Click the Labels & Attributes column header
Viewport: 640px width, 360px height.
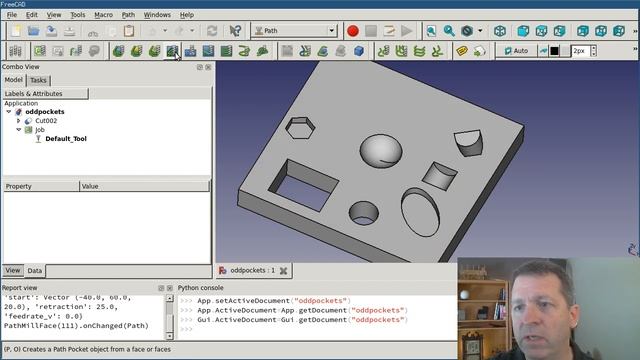[45, 94]
